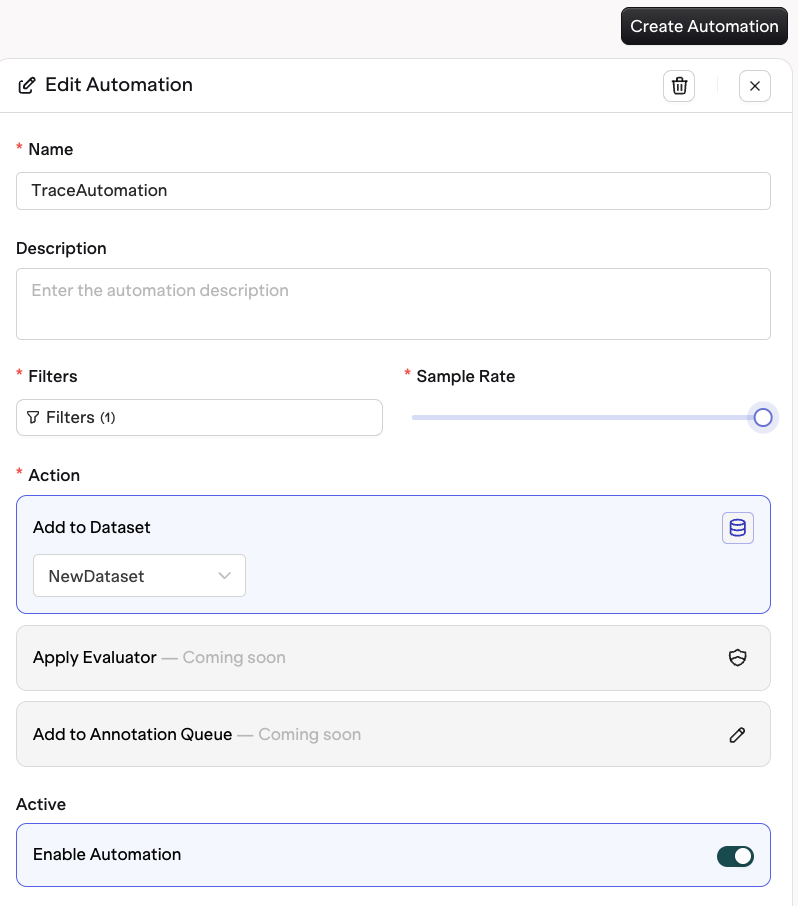Click the database icon on Add to Dataset action
This screenshot has width=798, height=906.
click(x=738, y=528)
